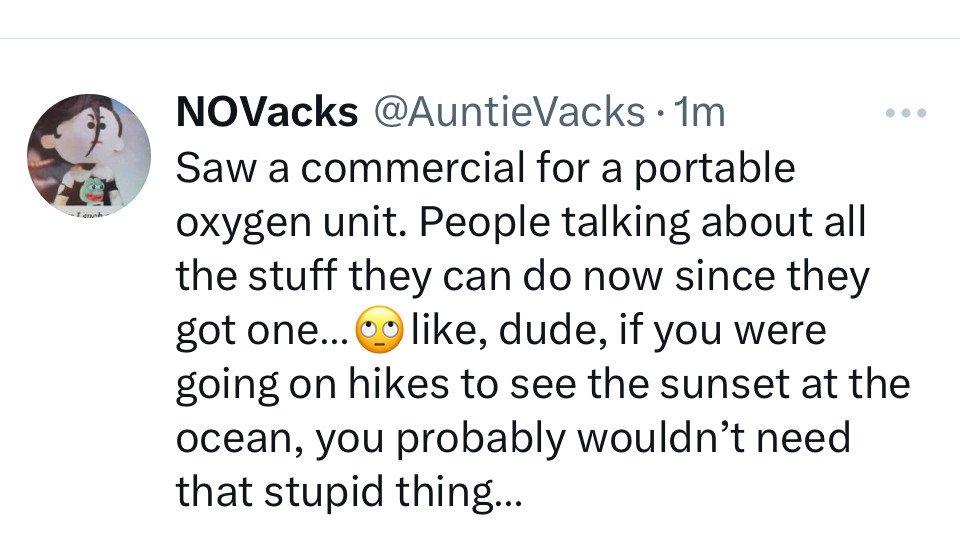Screen dimensions: 960x535
Task: Visit the NOVacks display name profile
Action: click(266, 113)
